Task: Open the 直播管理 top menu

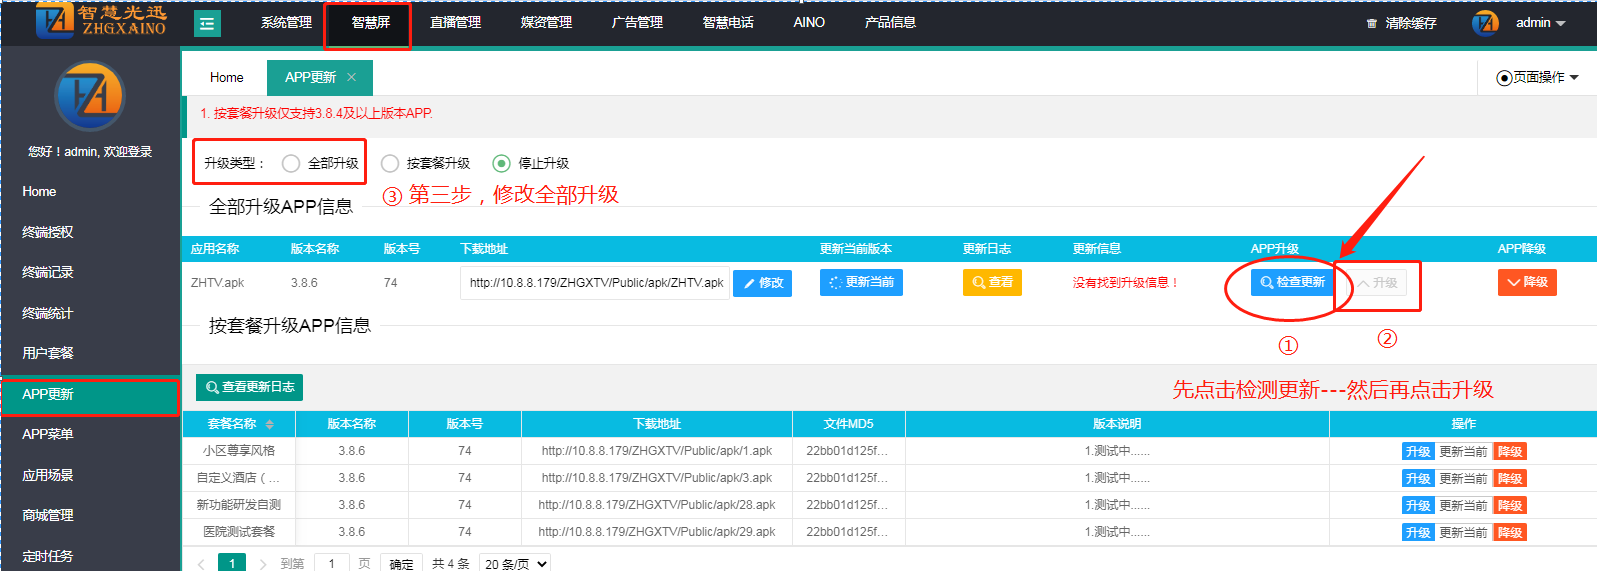Action: point(455,23)
